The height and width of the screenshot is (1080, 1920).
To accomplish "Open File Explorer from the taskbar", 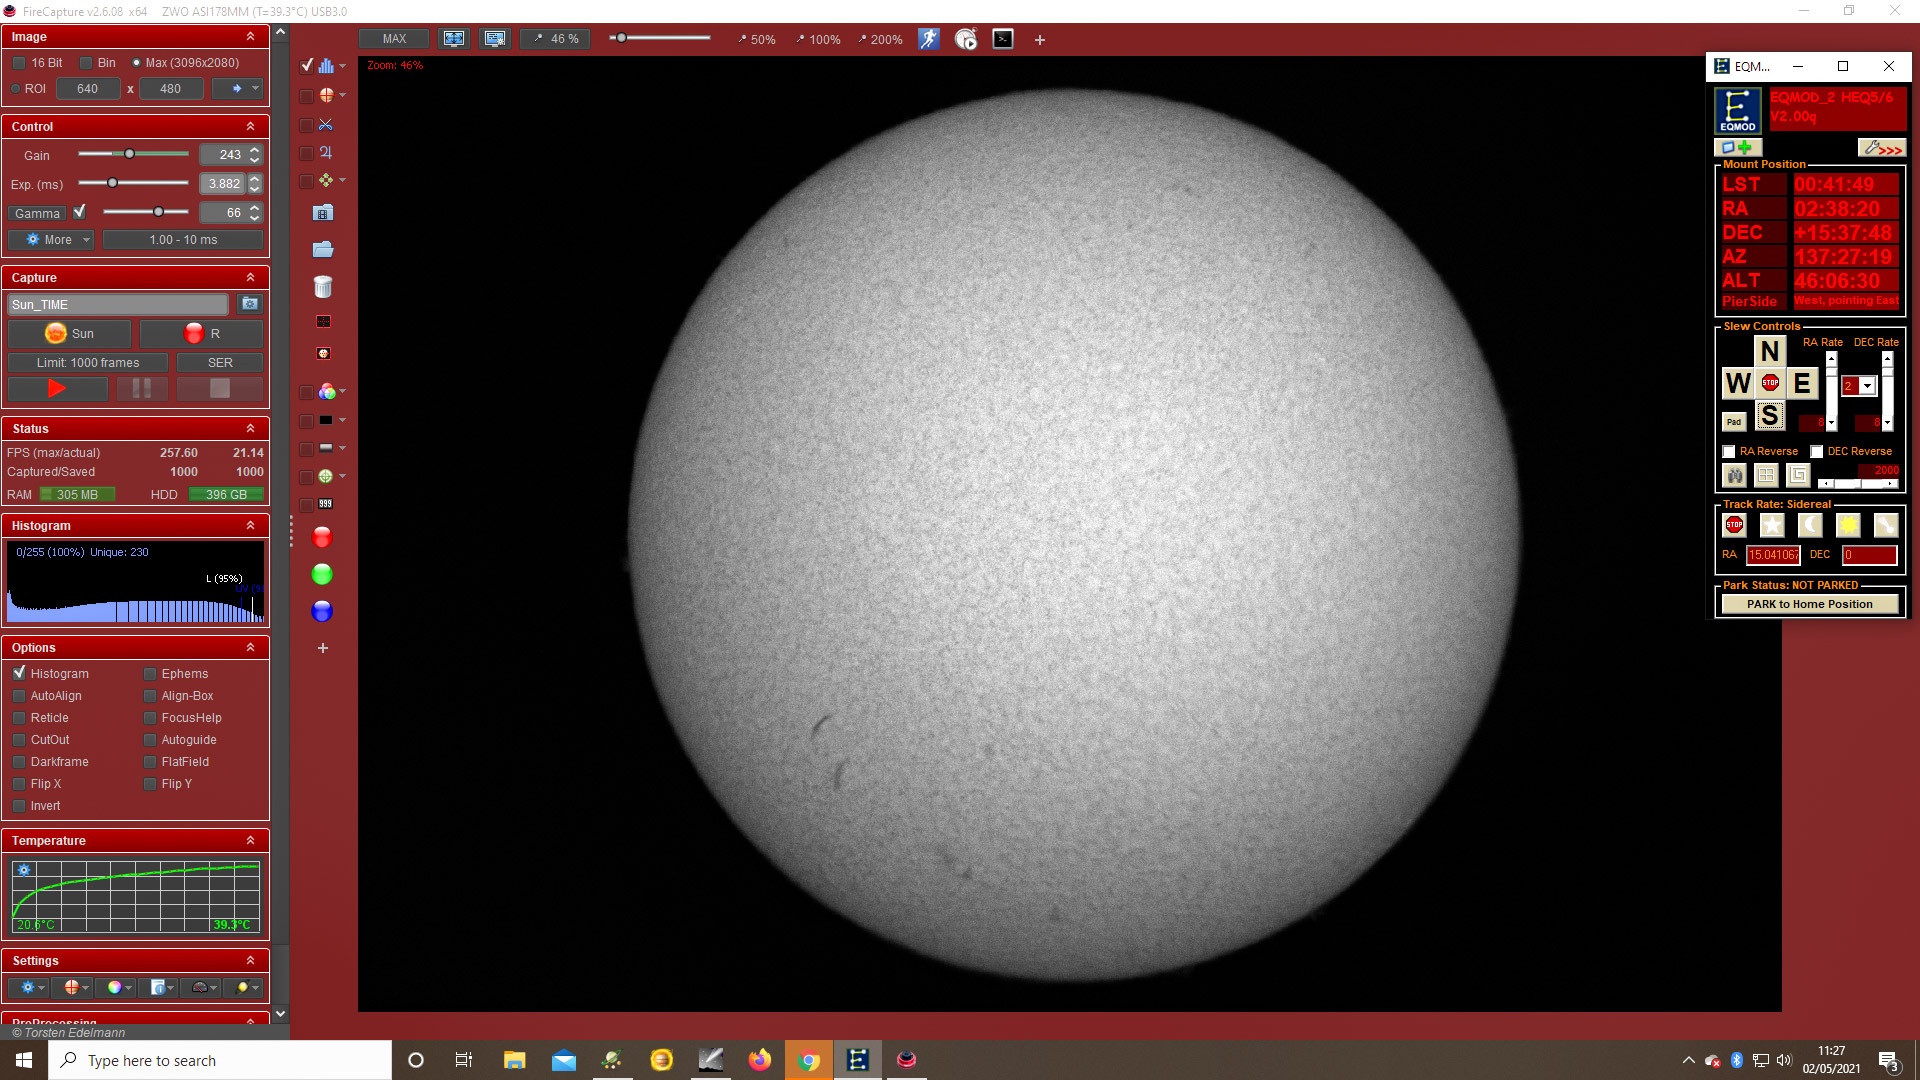I will [x=514, y=1060].
